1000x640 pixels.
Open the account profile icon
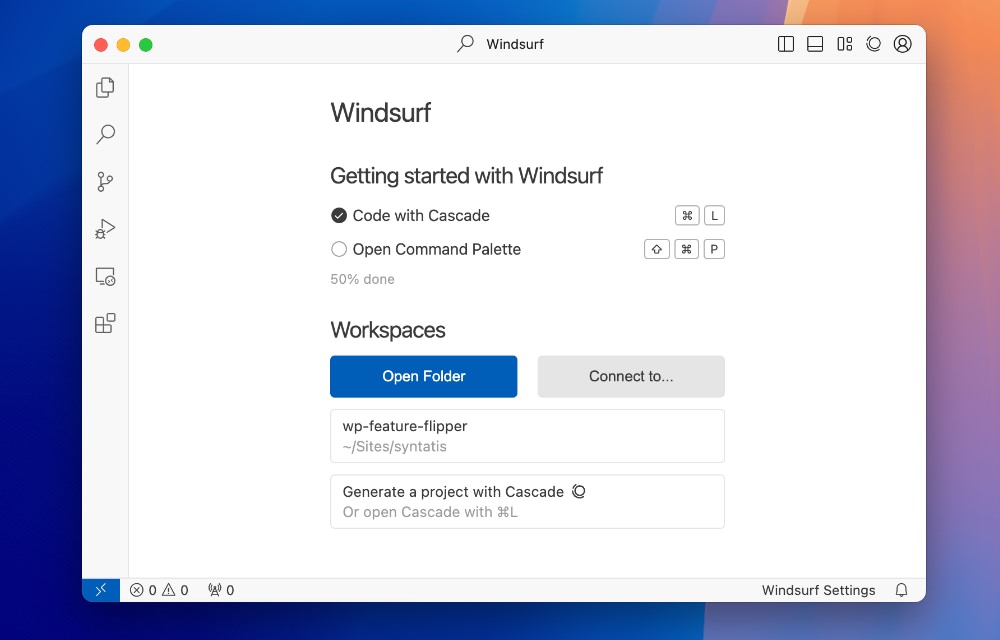coord(902,44)
